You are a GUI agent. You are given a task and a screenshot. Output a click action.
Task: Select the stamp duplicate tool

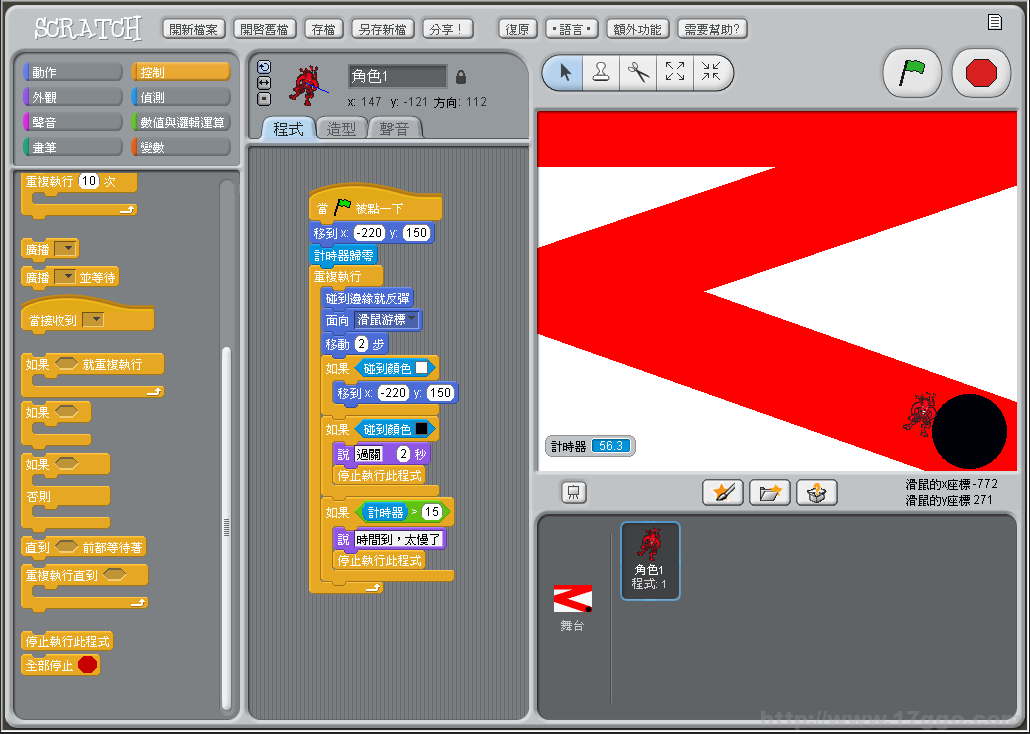[x=601, y=73]
